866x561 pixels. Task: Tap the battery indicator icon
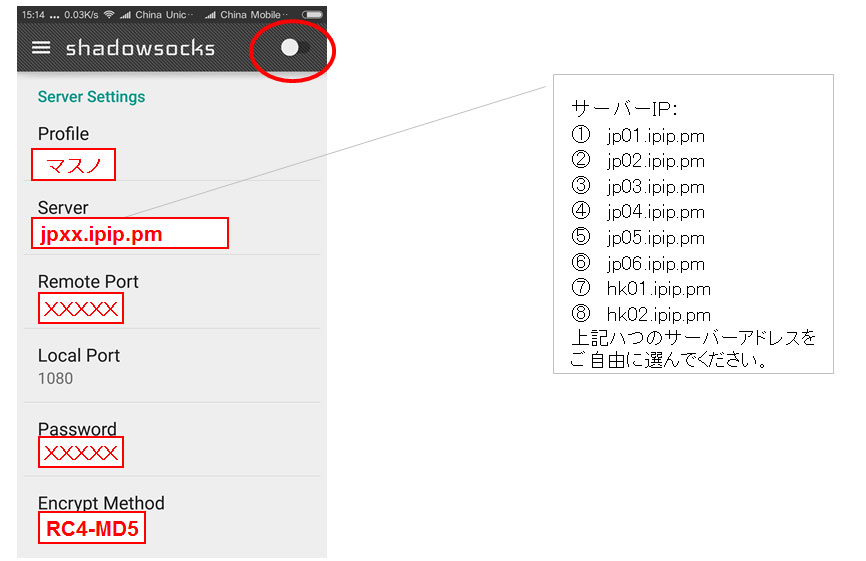pyautogui.click(x=312, y=14)
